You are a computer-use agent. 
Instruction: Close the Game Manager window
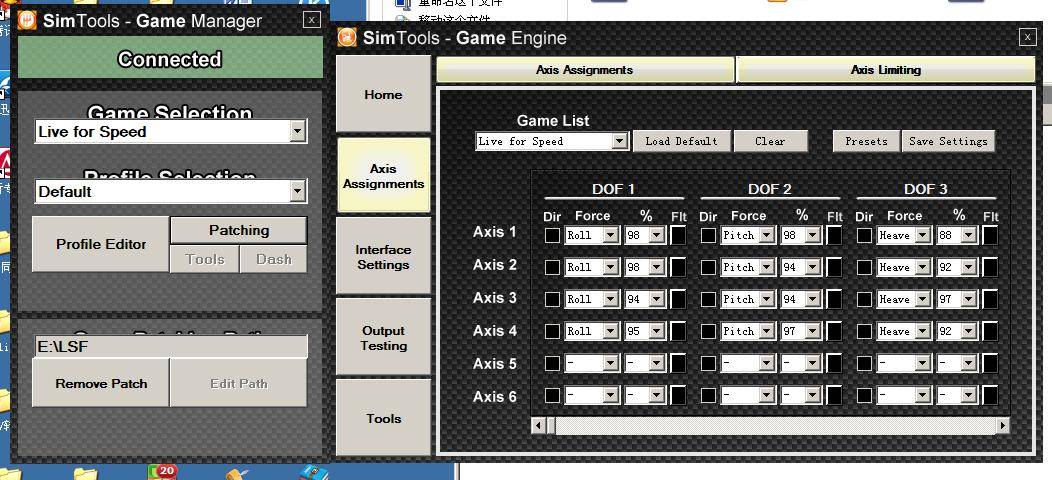(x=312, y=19)
